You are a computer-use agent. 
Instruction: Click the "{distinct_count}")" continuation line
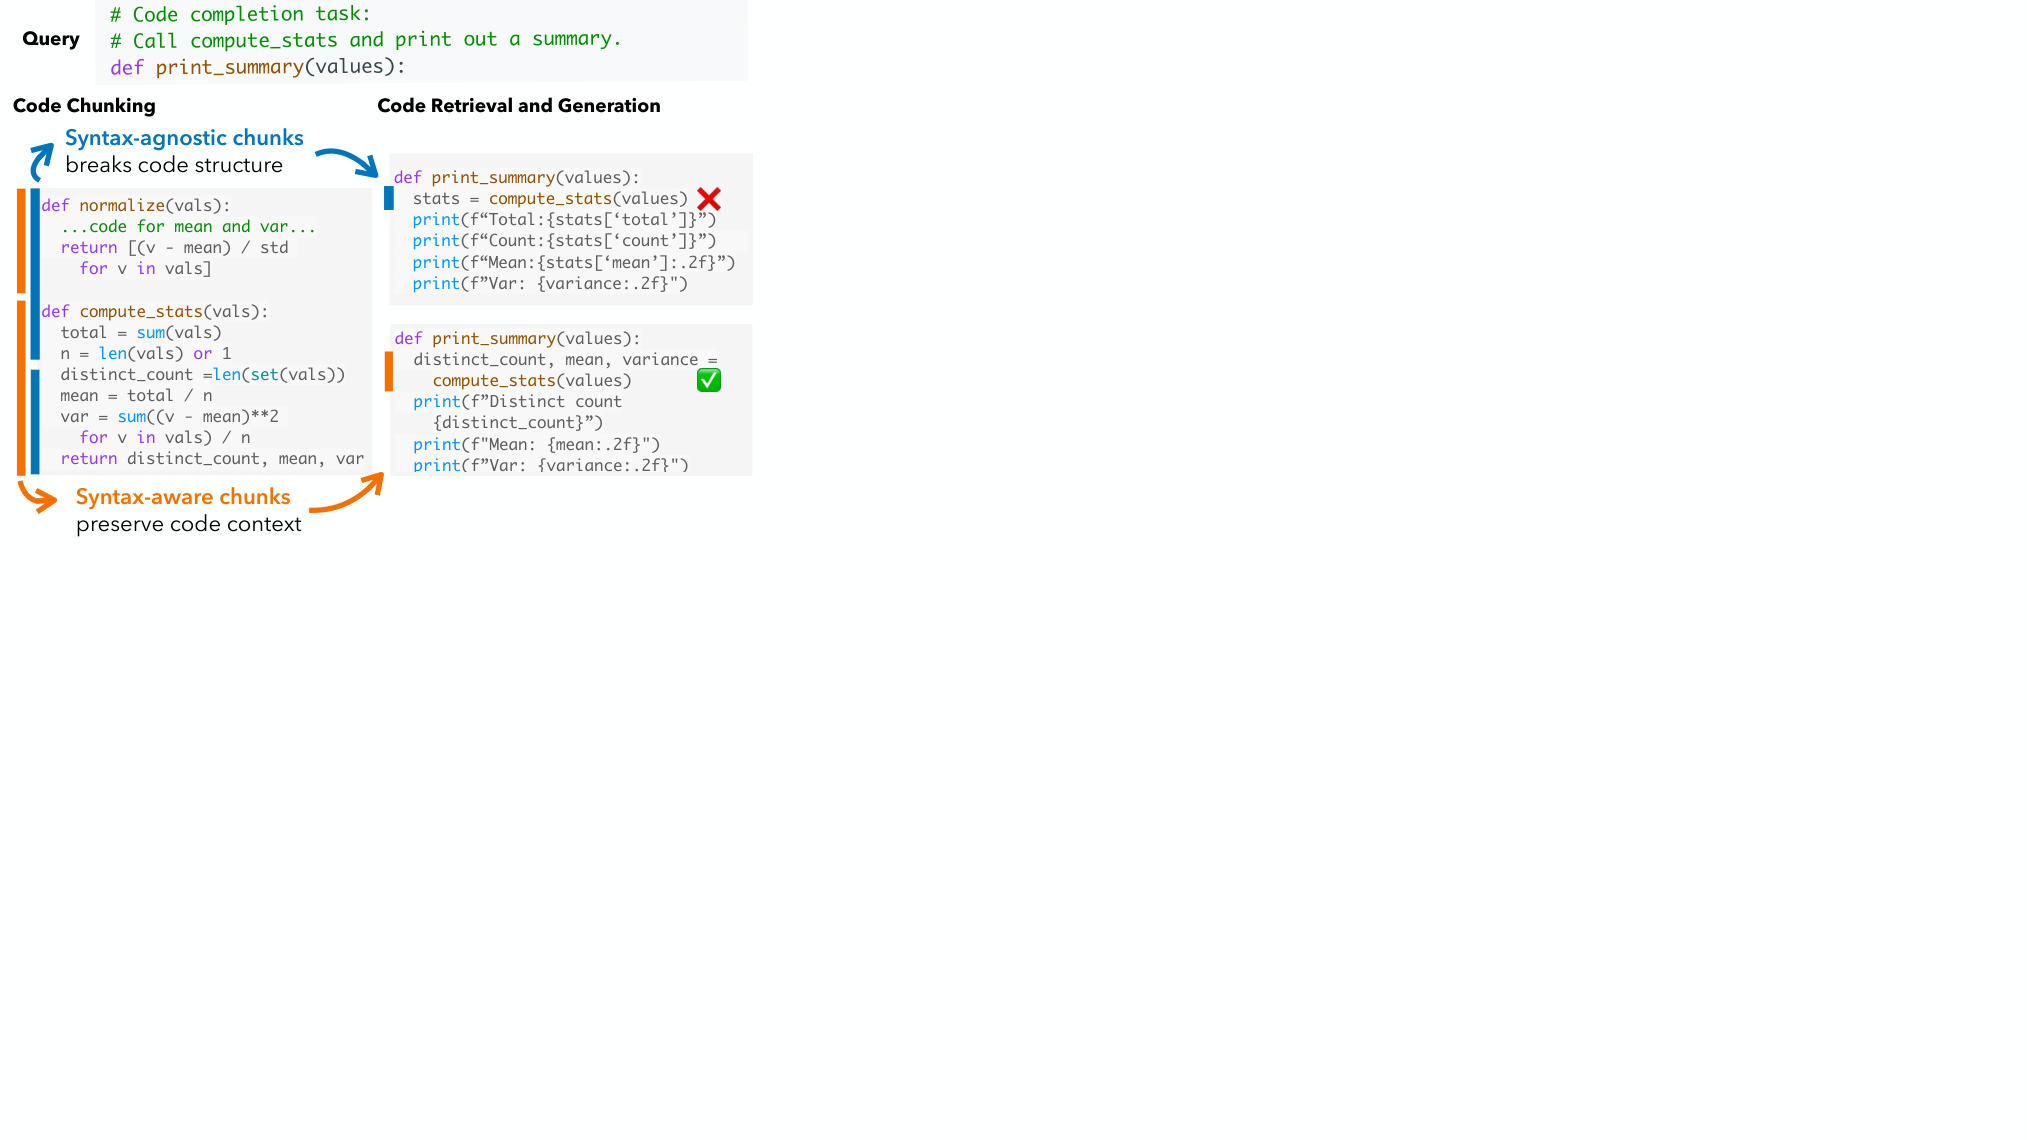click(x=518, y=423)
